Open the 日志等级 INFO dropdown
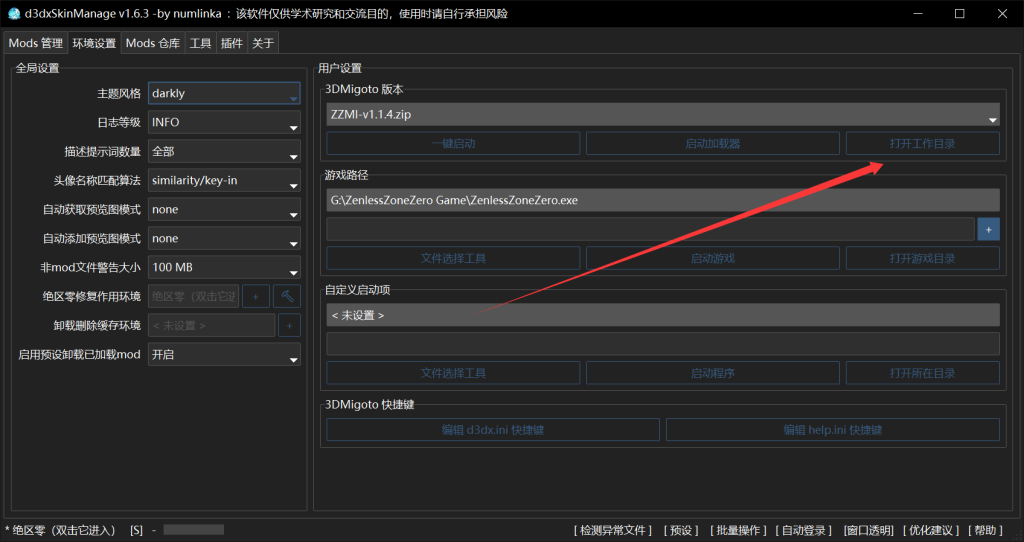The height and width of the screenshot is (542, 1024). click(224, 123)
